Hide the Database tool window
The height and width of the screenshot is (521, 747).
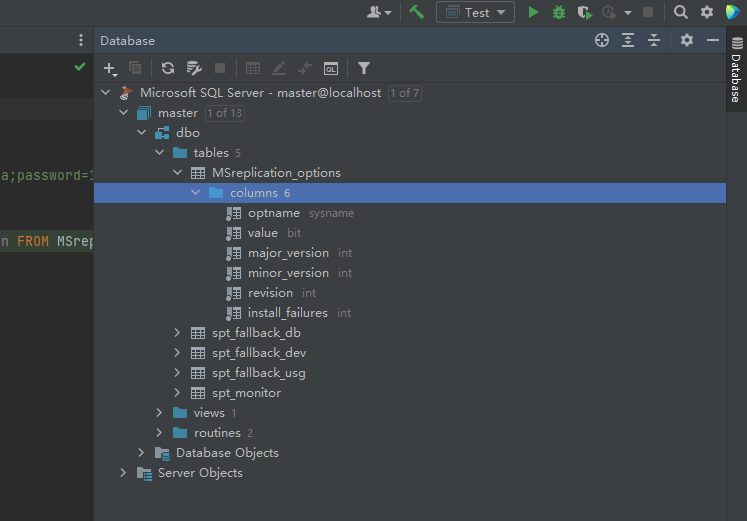[x=713, y=40]
